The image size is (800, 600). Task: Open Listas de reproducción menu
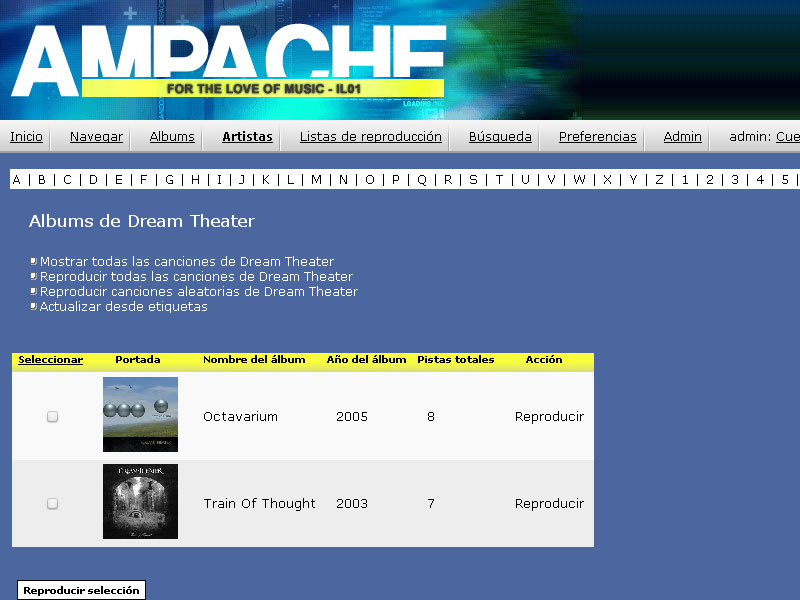[371, 137]
